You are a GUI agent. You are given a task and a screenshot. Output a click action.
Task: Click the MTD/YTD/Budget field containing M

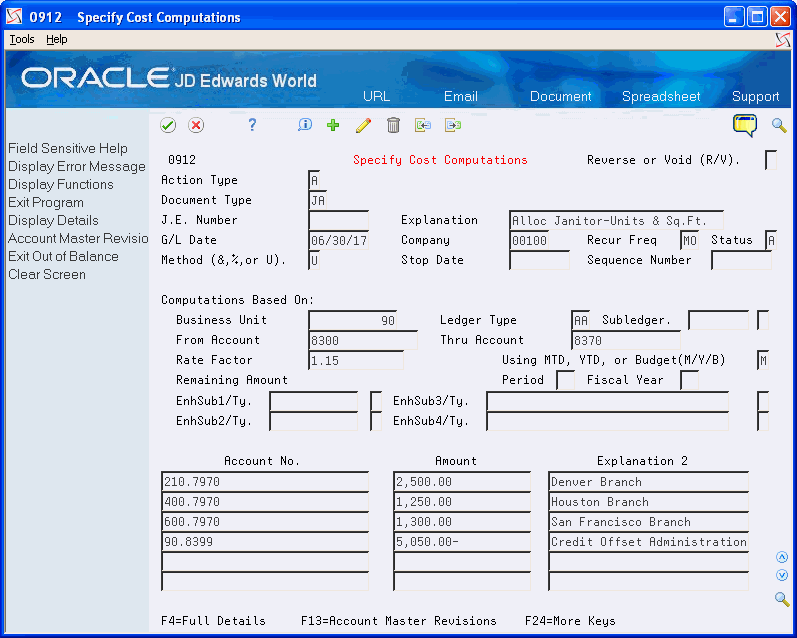[x=762, y=360]
